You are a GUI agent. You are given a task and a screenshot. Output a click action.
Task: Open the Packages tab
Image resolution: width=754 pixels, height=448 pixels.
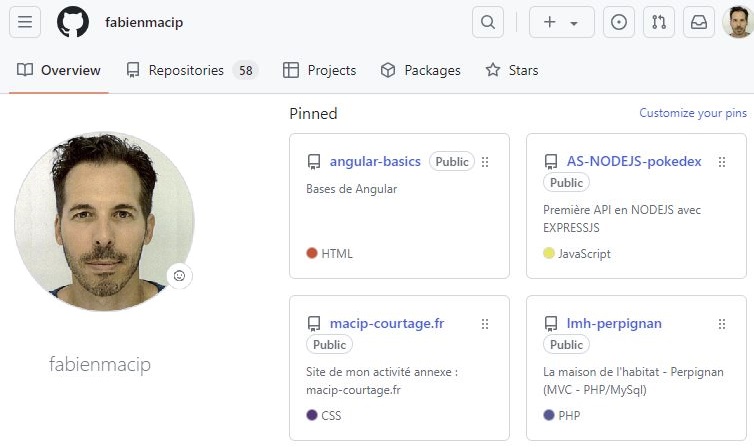[421, 71]
